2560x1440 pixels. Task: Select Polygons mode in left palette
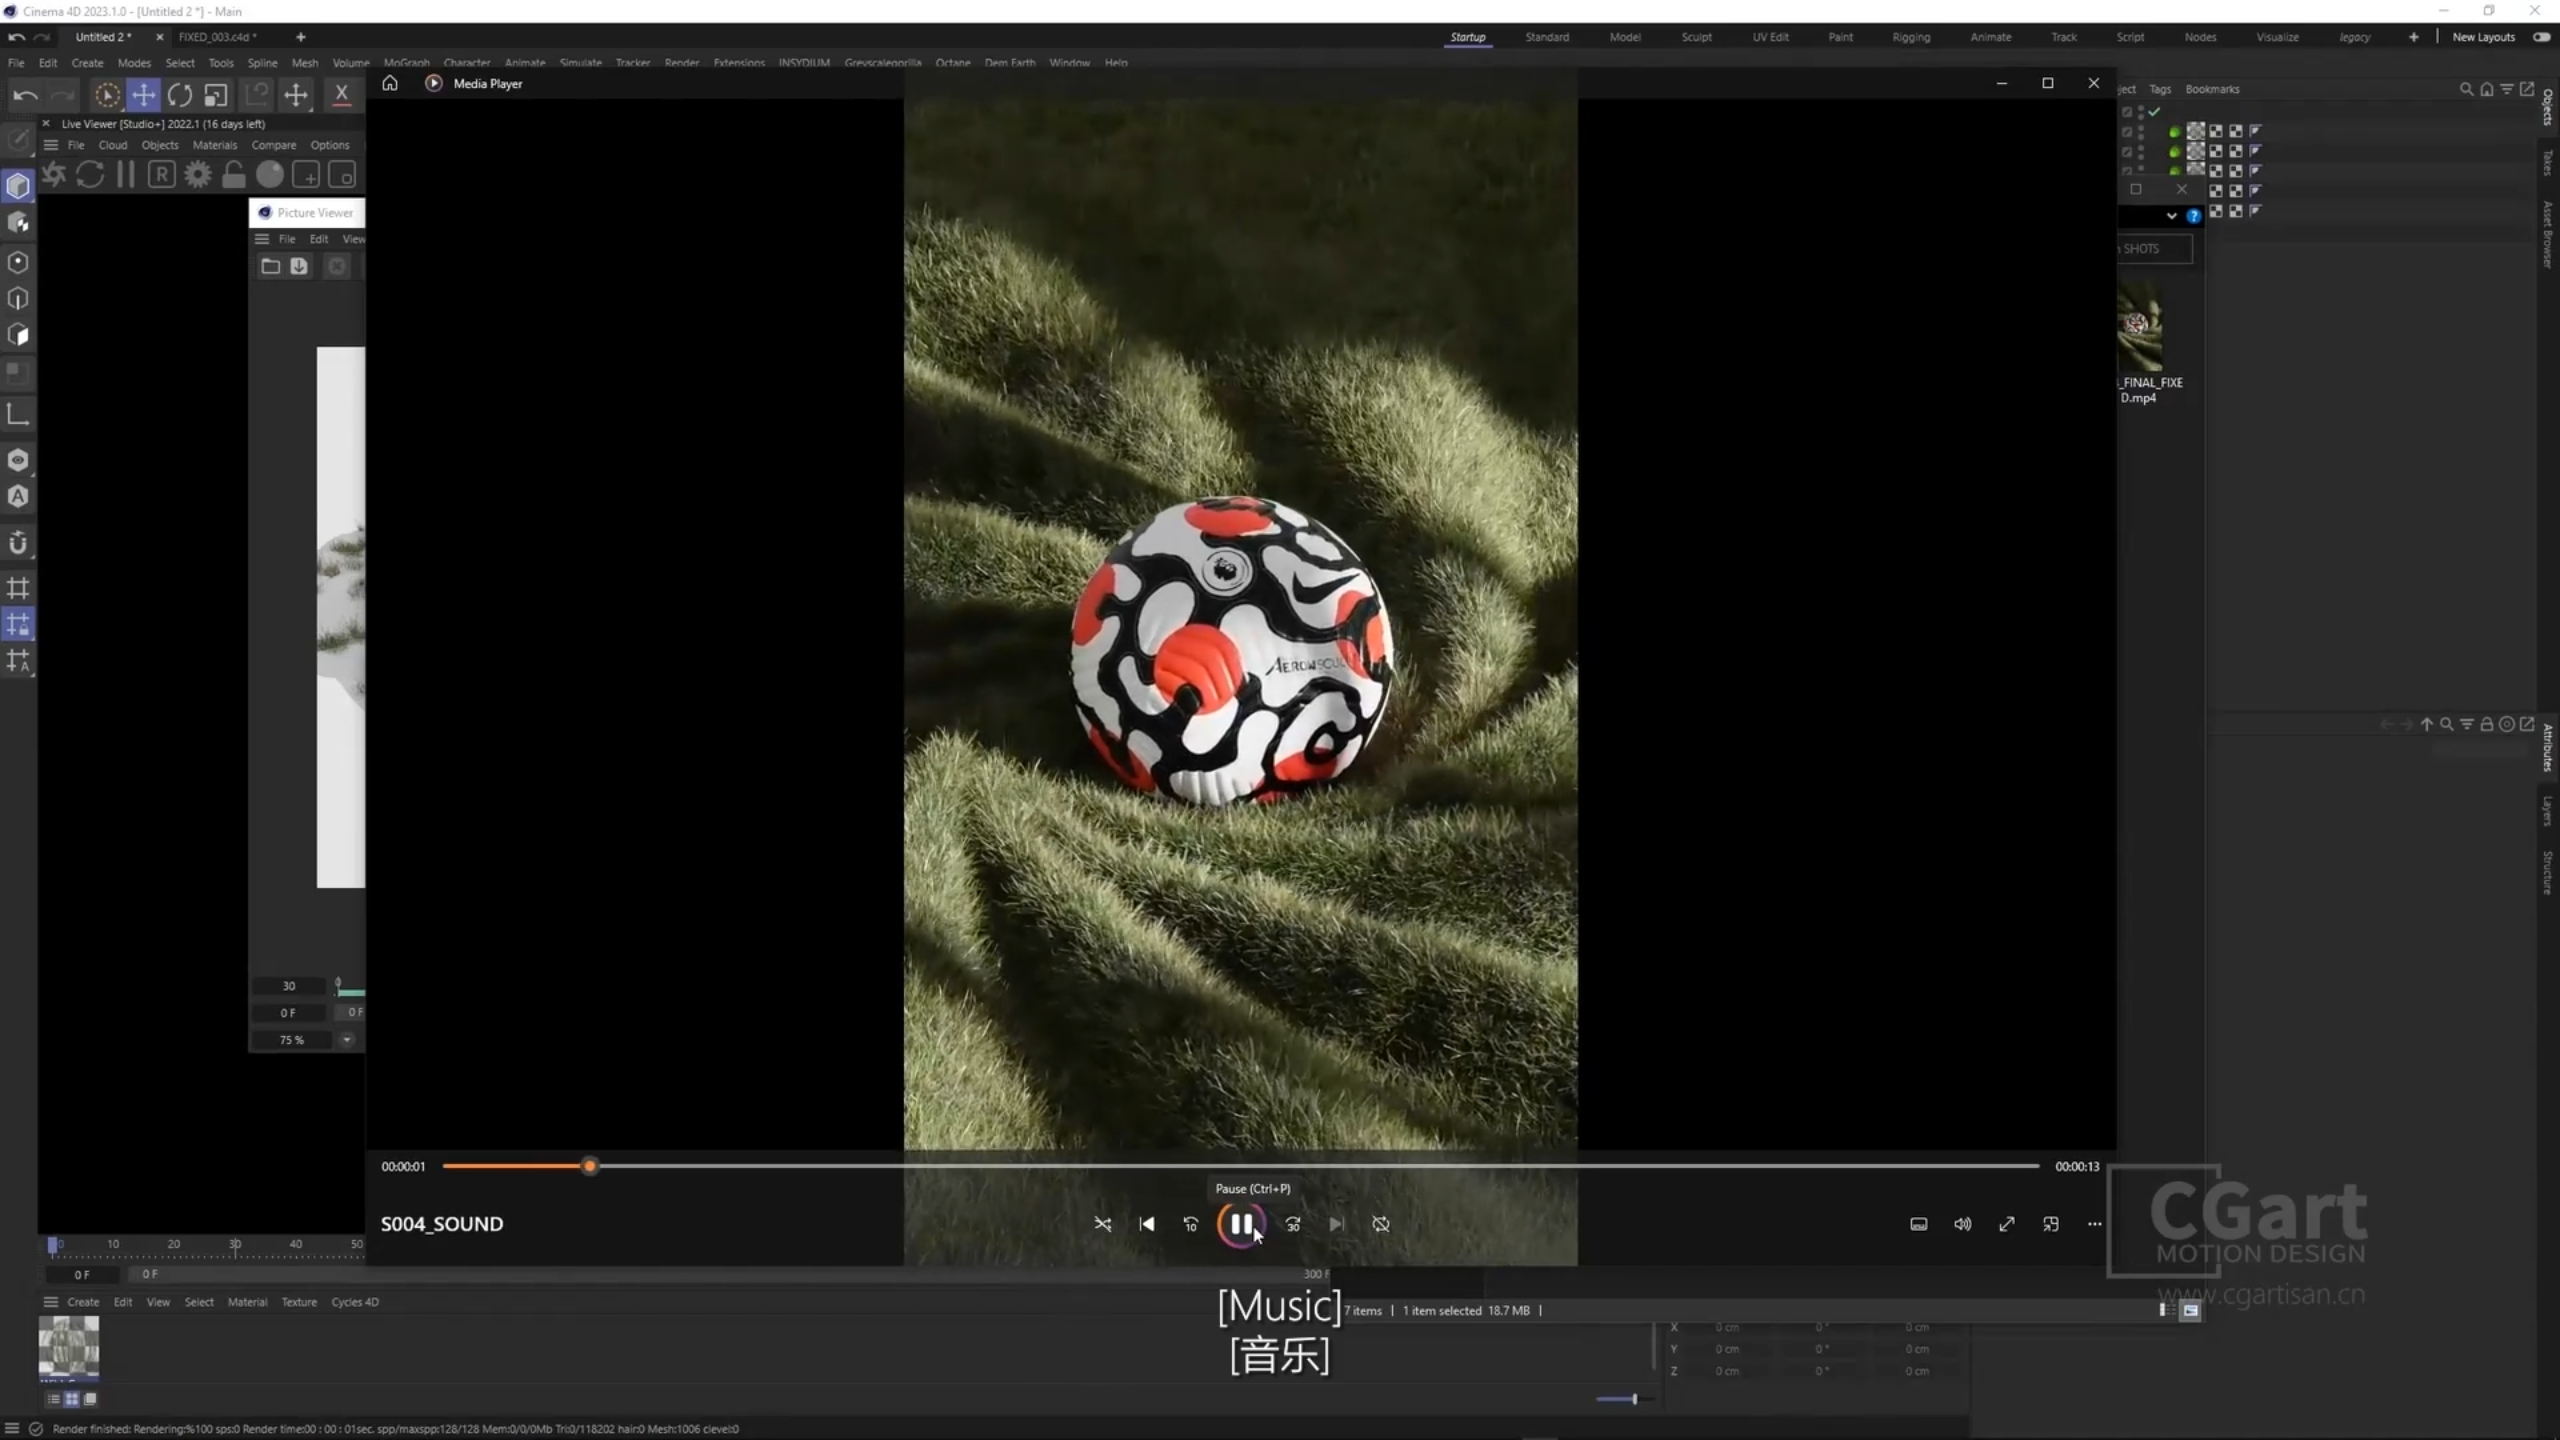[18, 335]
